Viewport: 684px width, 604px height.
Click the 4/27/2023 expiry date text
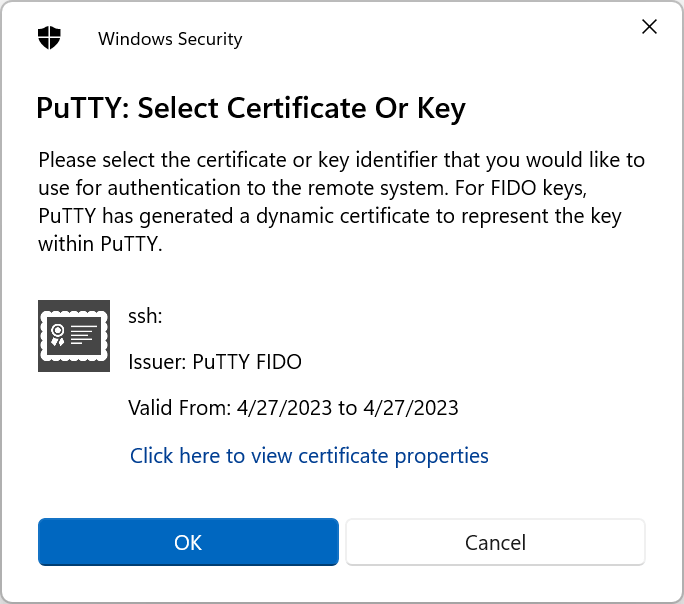pos(410,408)
